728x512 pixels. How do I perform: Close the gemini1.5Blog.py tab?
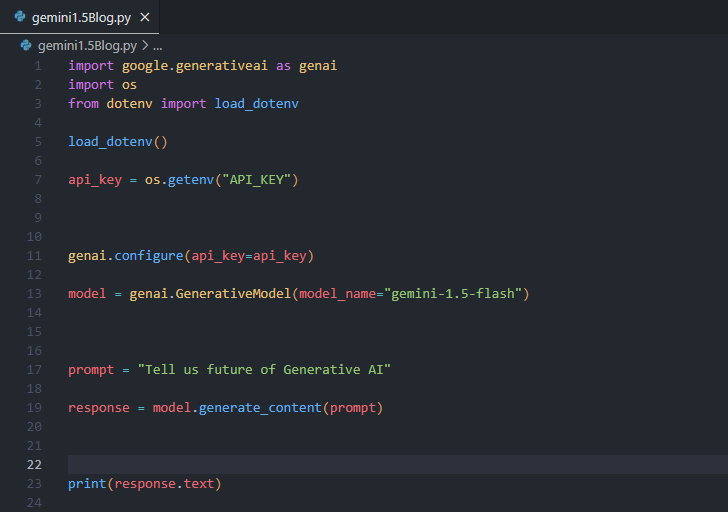click(145, 17)
